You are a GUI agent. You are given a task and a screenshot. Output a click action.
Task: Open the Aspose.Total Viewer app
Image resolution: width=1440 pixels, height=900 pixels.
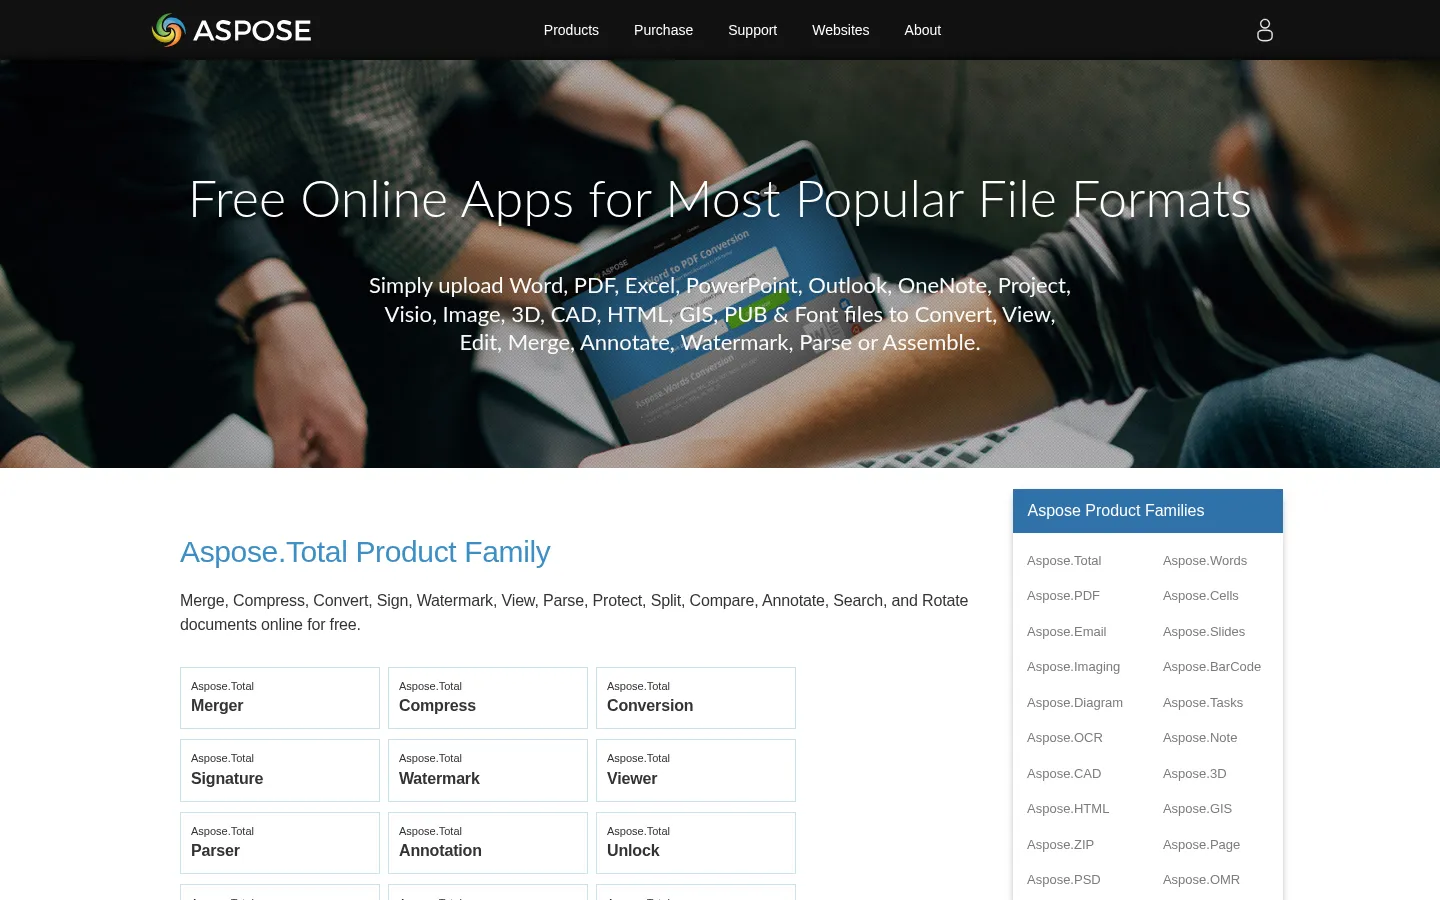(x=696, y=770)
